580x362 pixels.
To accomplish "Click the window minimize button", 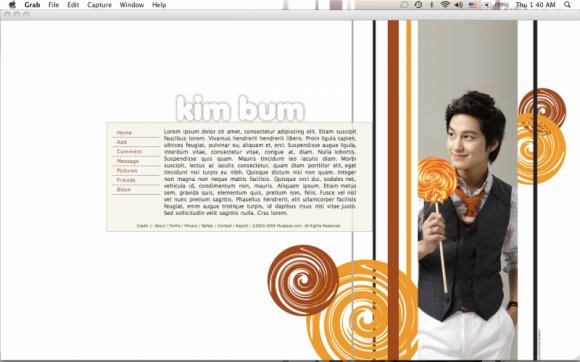I will tap(17, 15).
